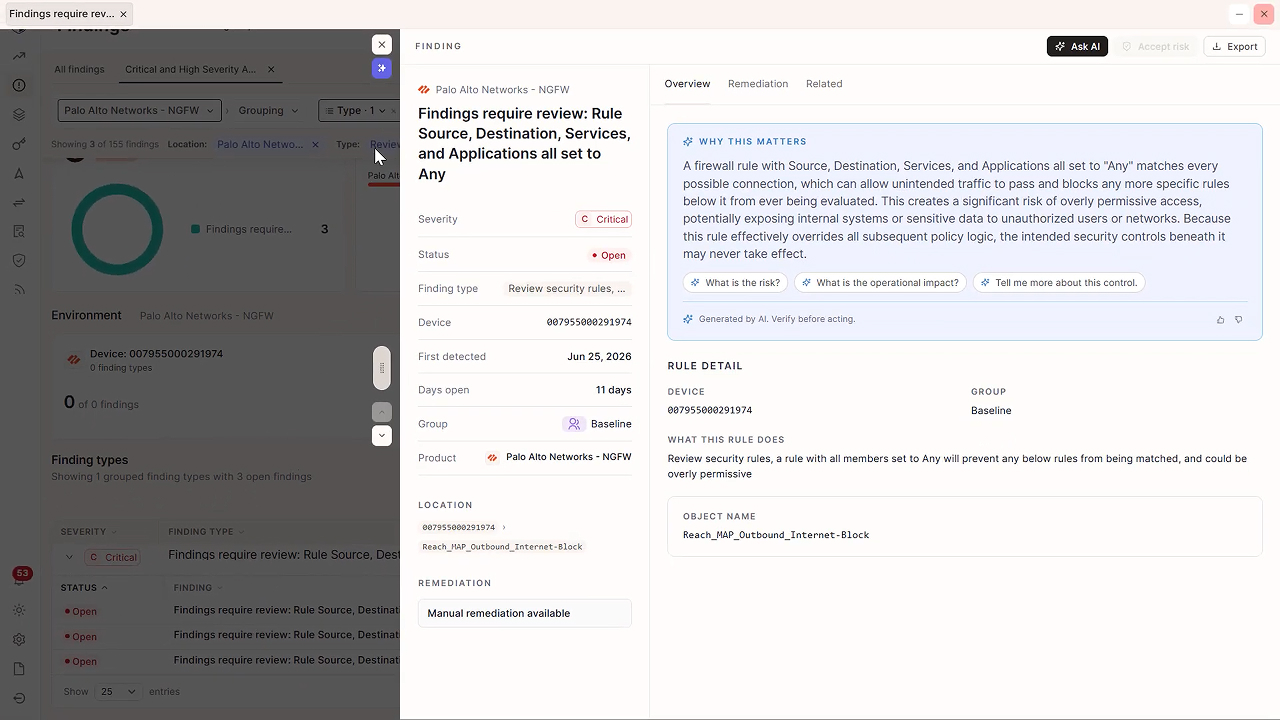Click the 007955000291974 location breadcrumb
The image size is (1280, 720).
458,527
